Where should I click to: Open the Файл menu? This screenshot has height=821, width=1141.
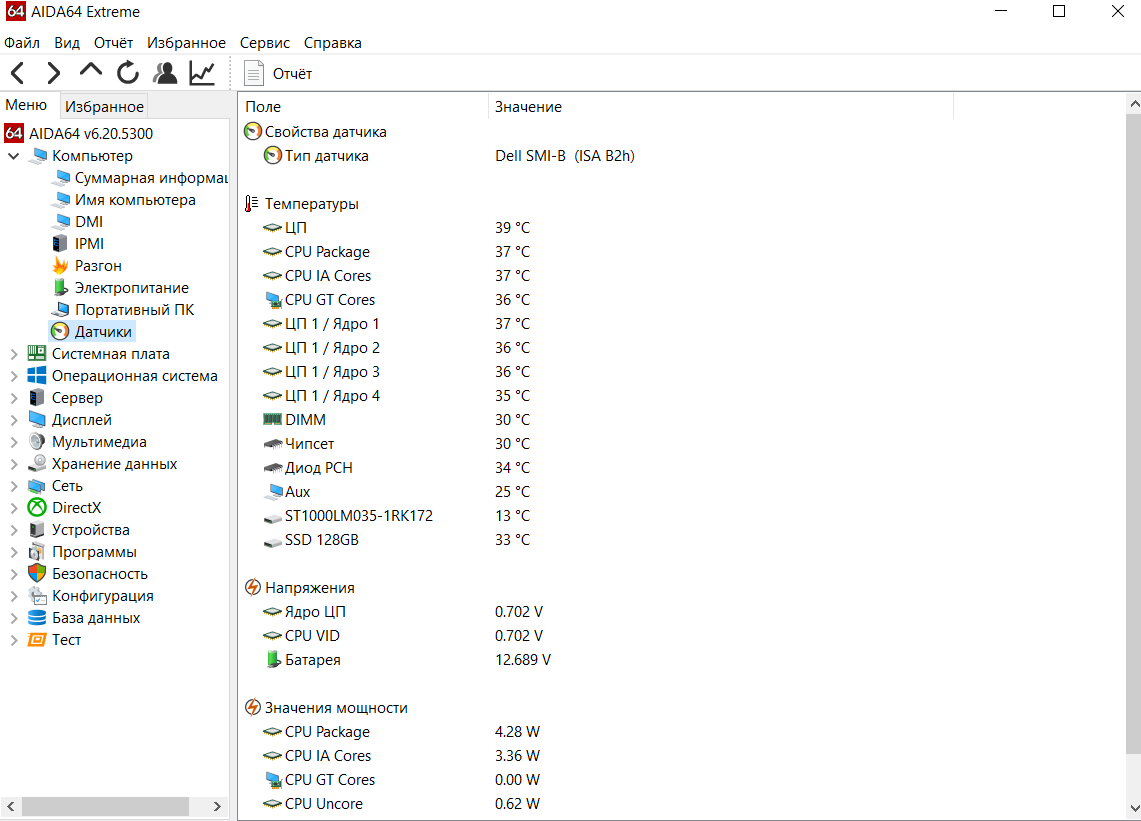[x=22, y=43]
